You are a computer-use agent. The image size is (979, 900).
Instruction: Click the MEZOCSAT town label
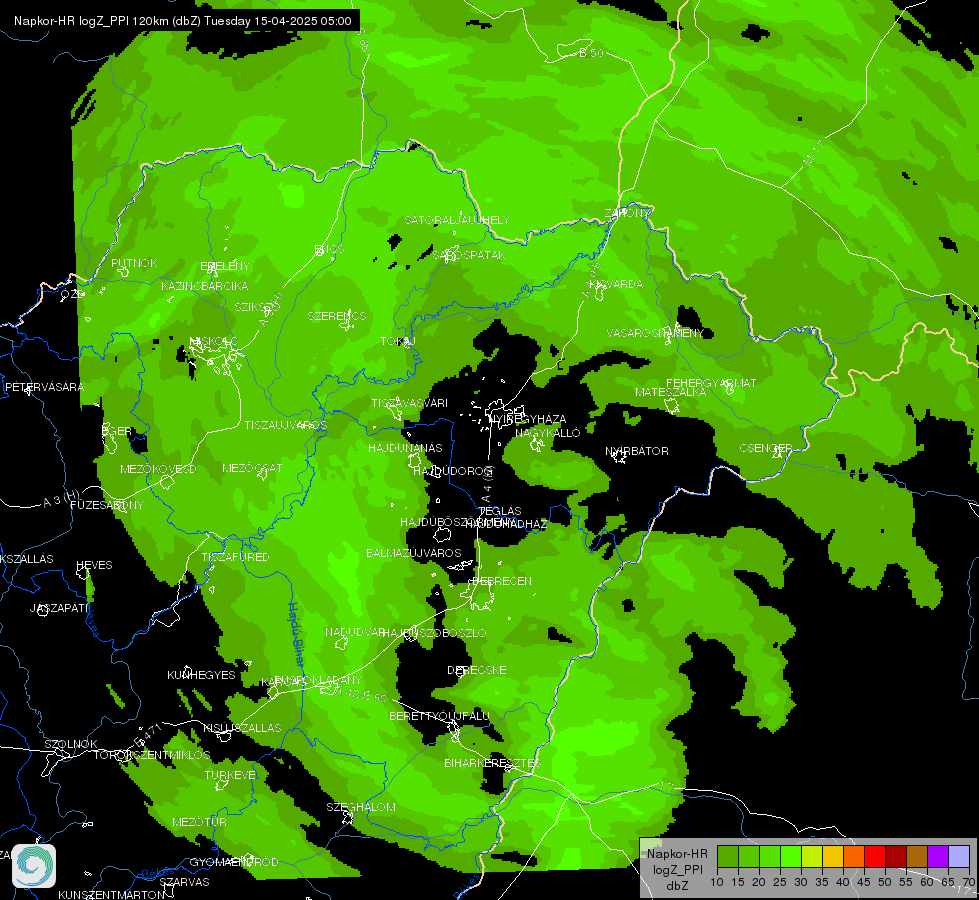(252, 468)
